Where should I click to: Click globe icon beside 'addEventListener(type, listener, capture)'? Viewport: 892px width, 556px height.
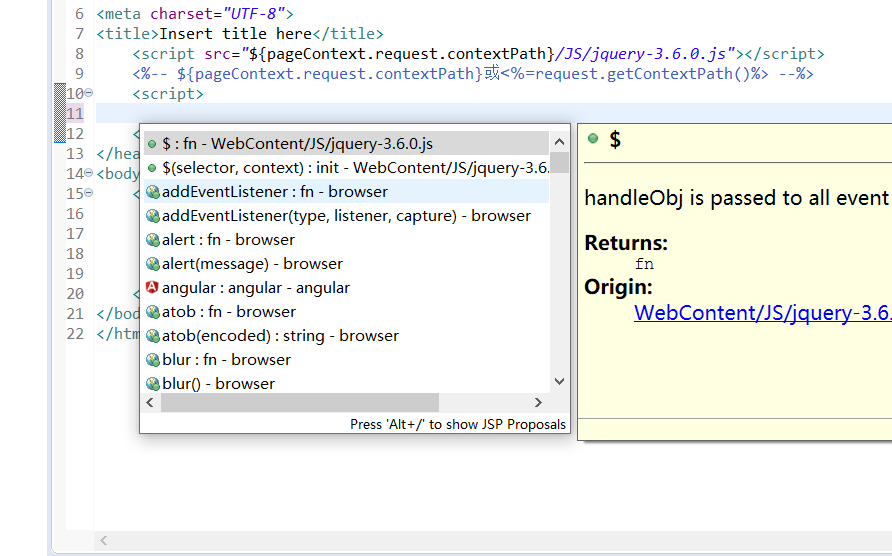[x=152, y=216]
